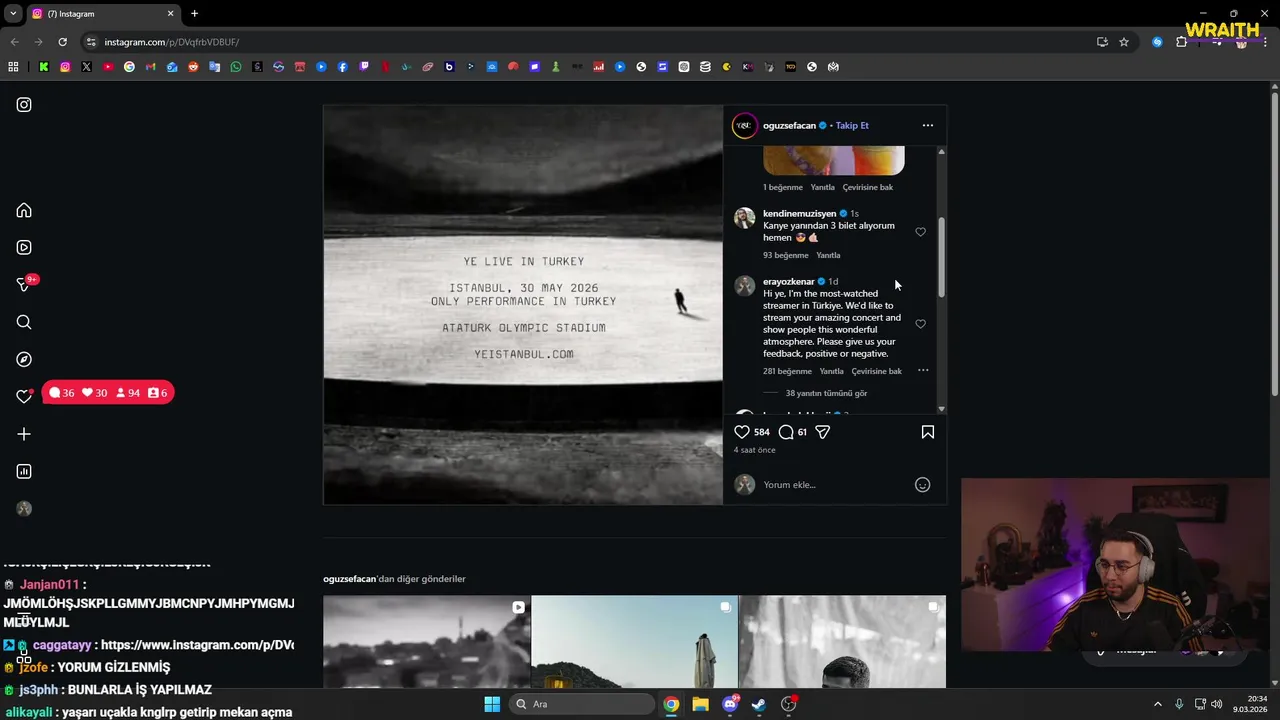This screenshot has height=720, width=1280.
Task: Open post options three-dot menu
Action: tap(928, 125)
